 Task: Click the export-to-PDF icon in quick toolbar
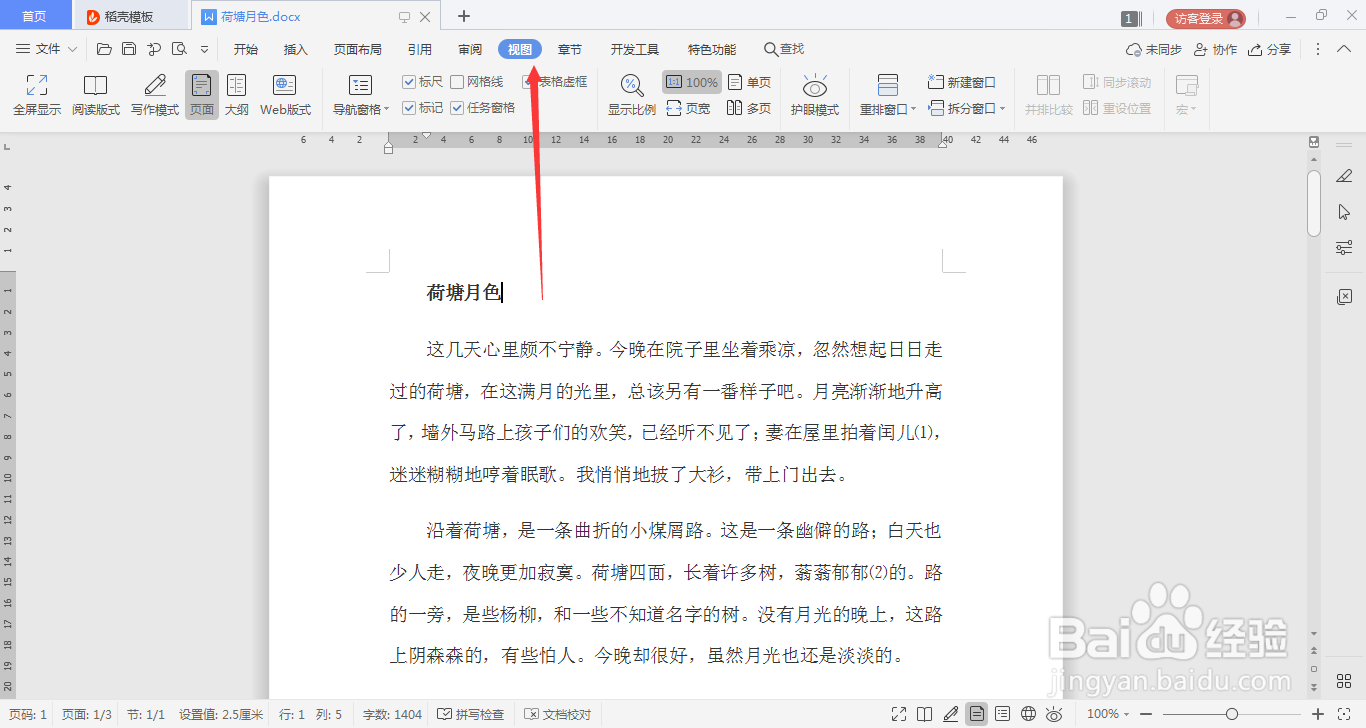[x=154, y=49]
